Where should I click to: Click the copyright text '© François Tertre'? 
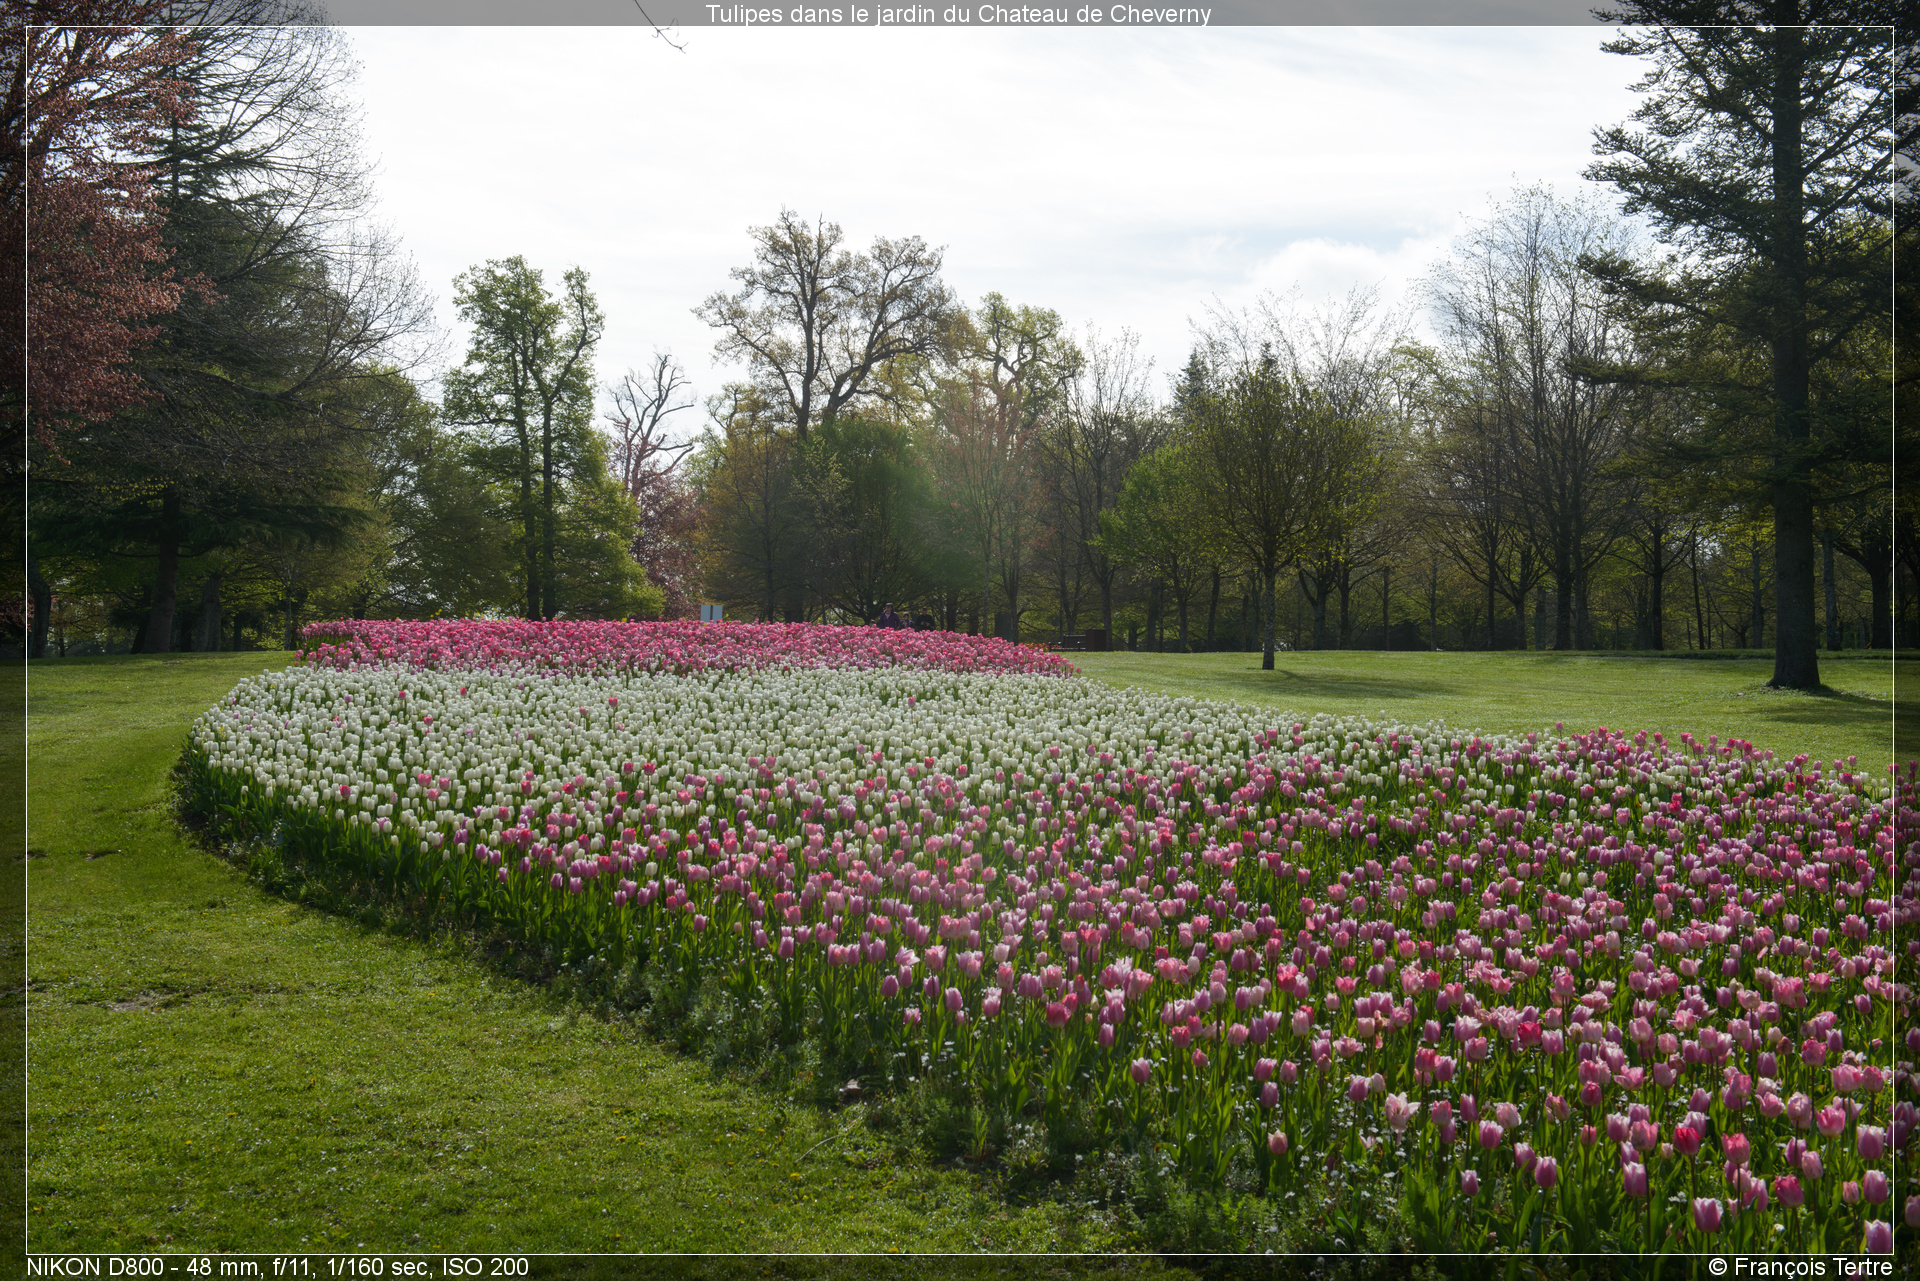pyautogui.click(x=1800, y=1267)
